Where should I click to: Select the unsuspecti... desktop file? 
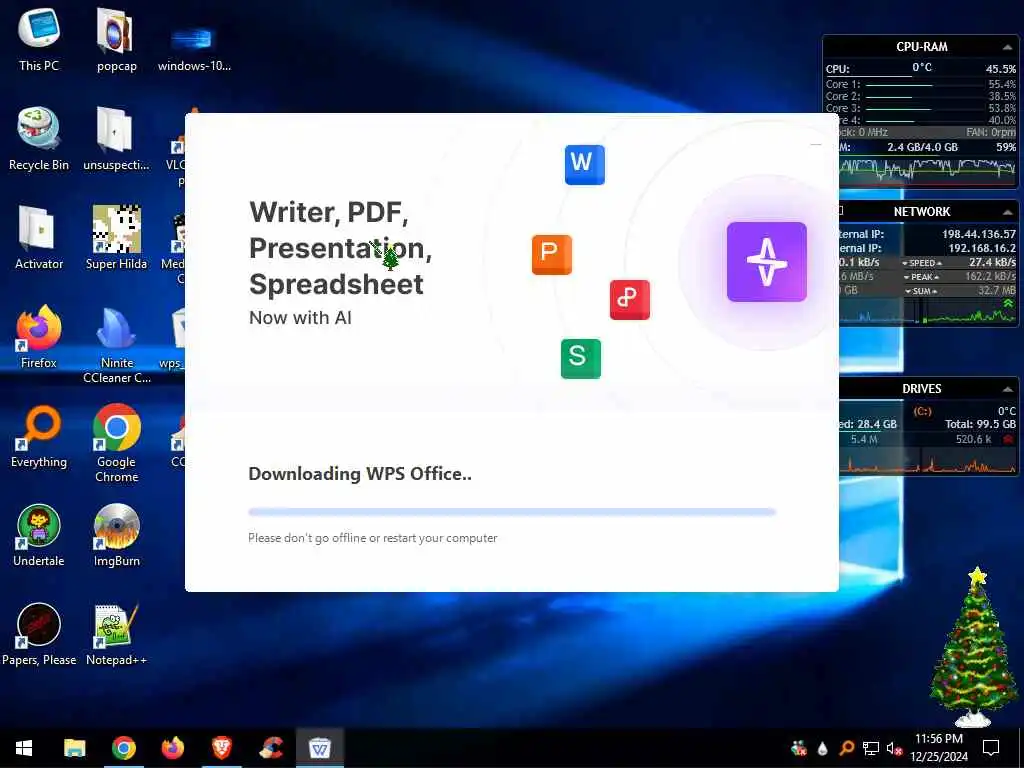pos(116,138)
